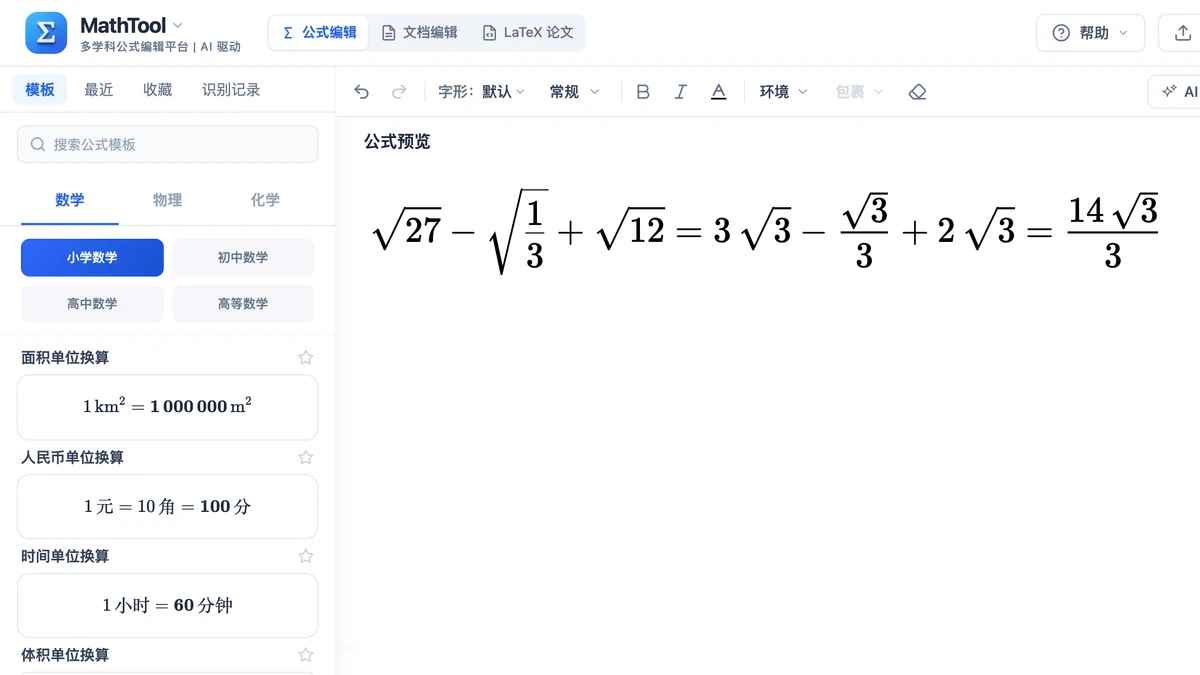Switch to the LaTeX 论文 tab

coord(528,33)
